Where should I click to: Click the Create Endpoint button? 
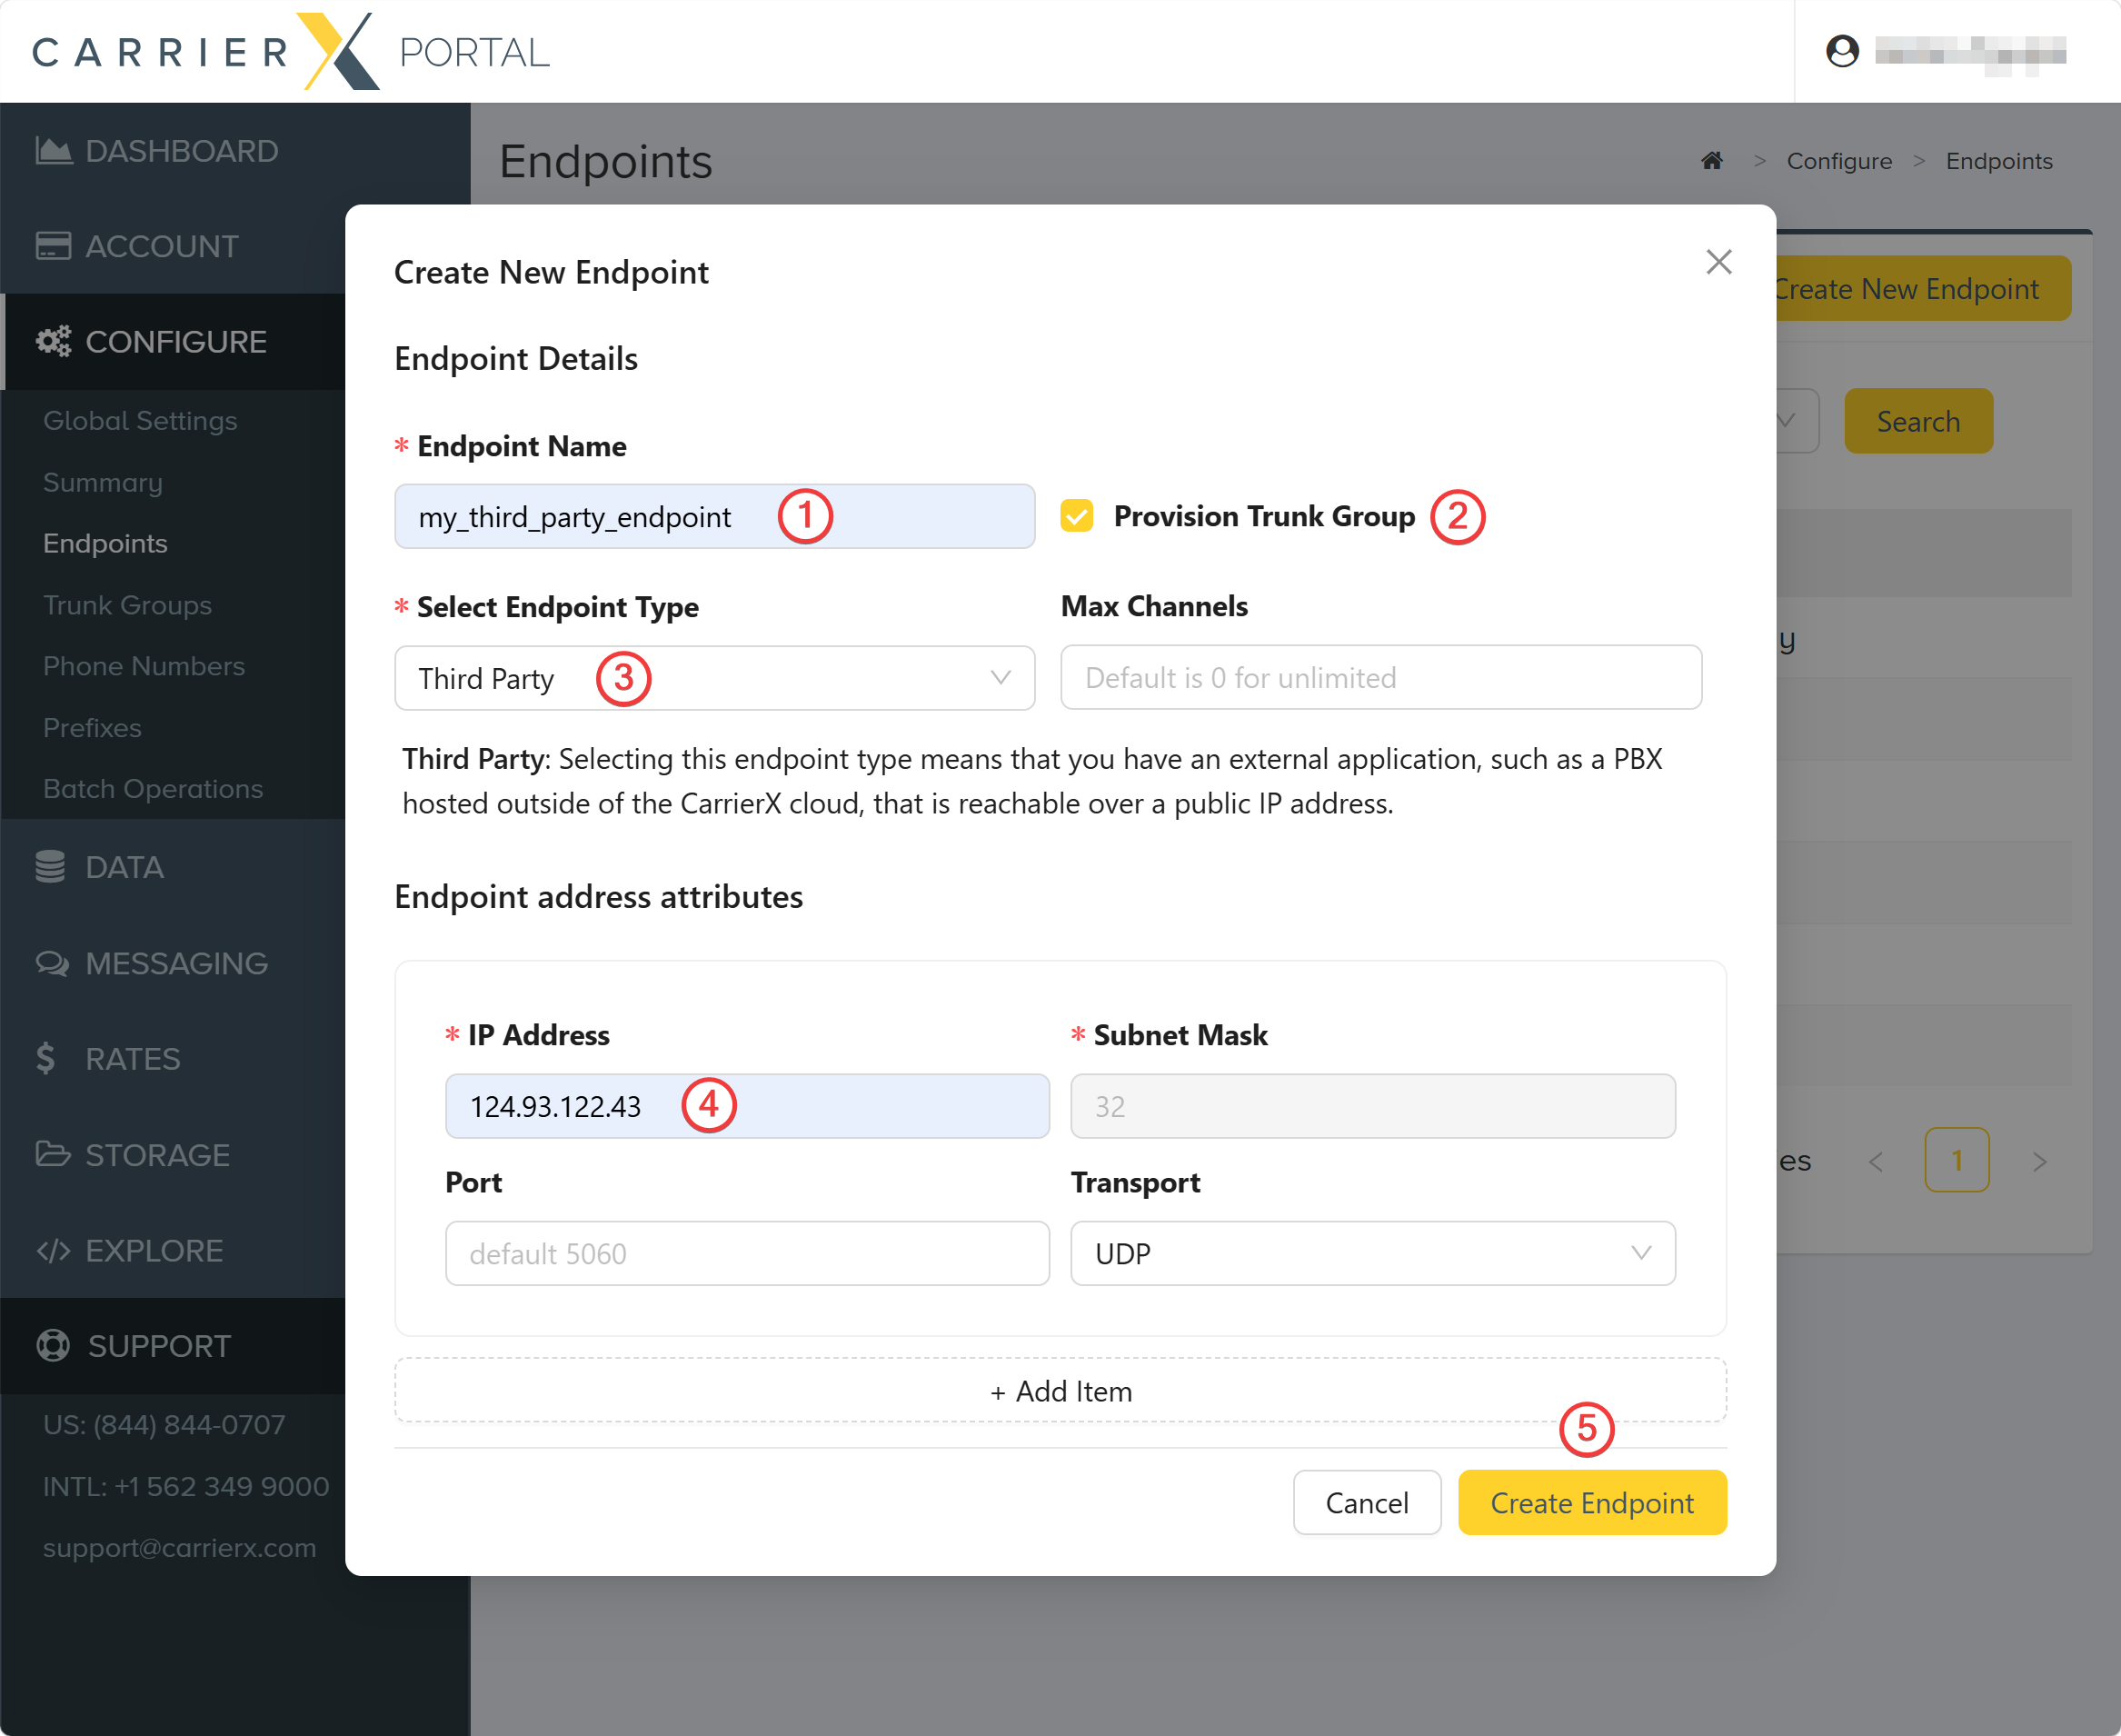point(1592,1502)
